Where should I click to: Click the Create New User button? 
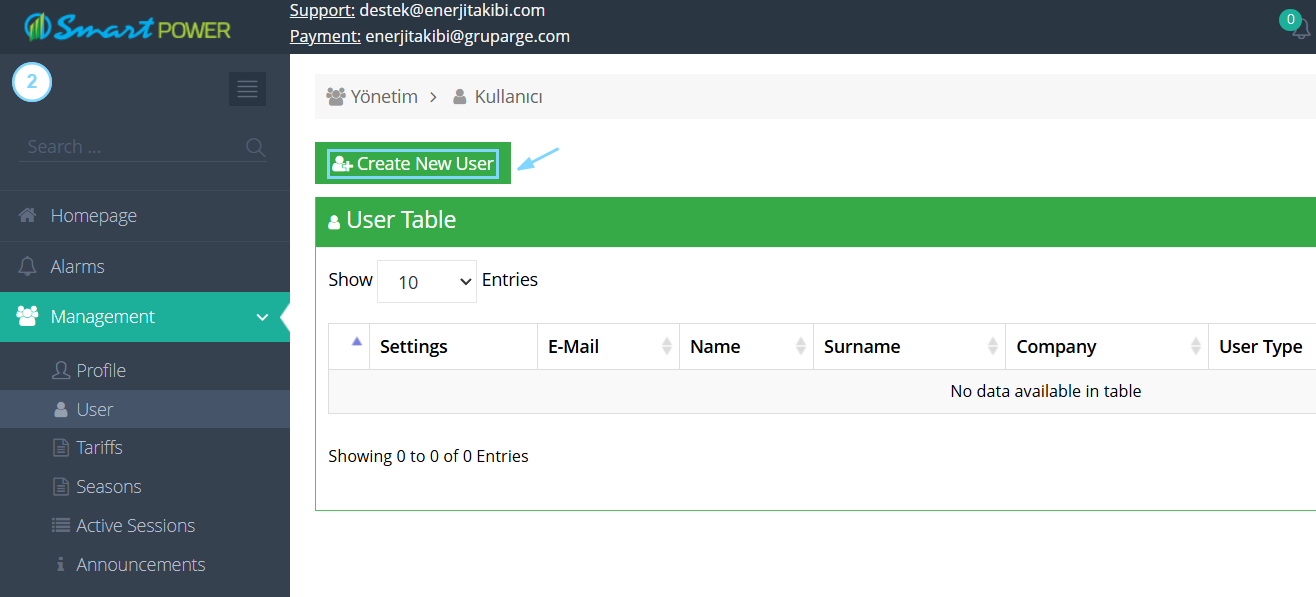coord(413,163)
